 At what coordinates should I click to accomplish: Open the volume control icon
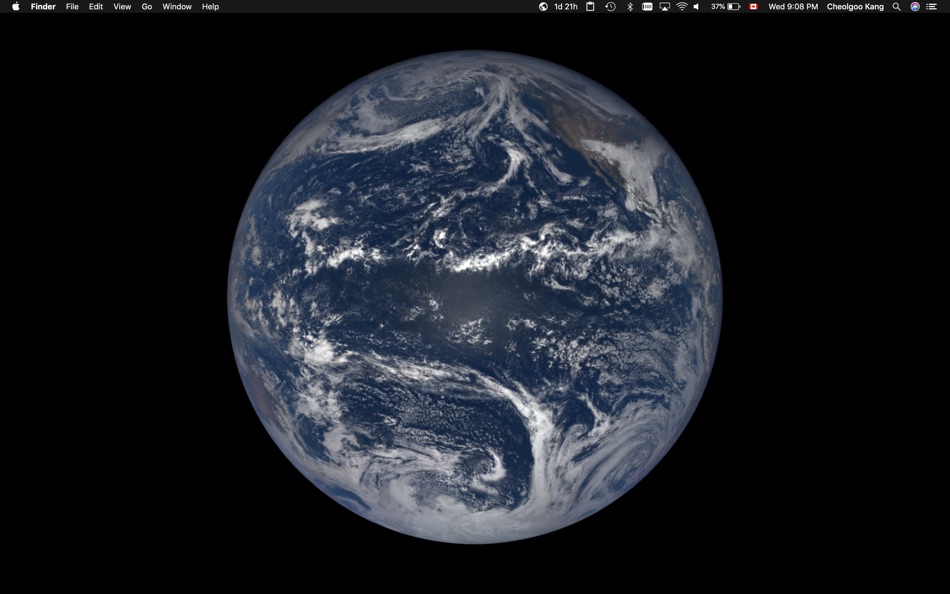click(x=697, y=7)
